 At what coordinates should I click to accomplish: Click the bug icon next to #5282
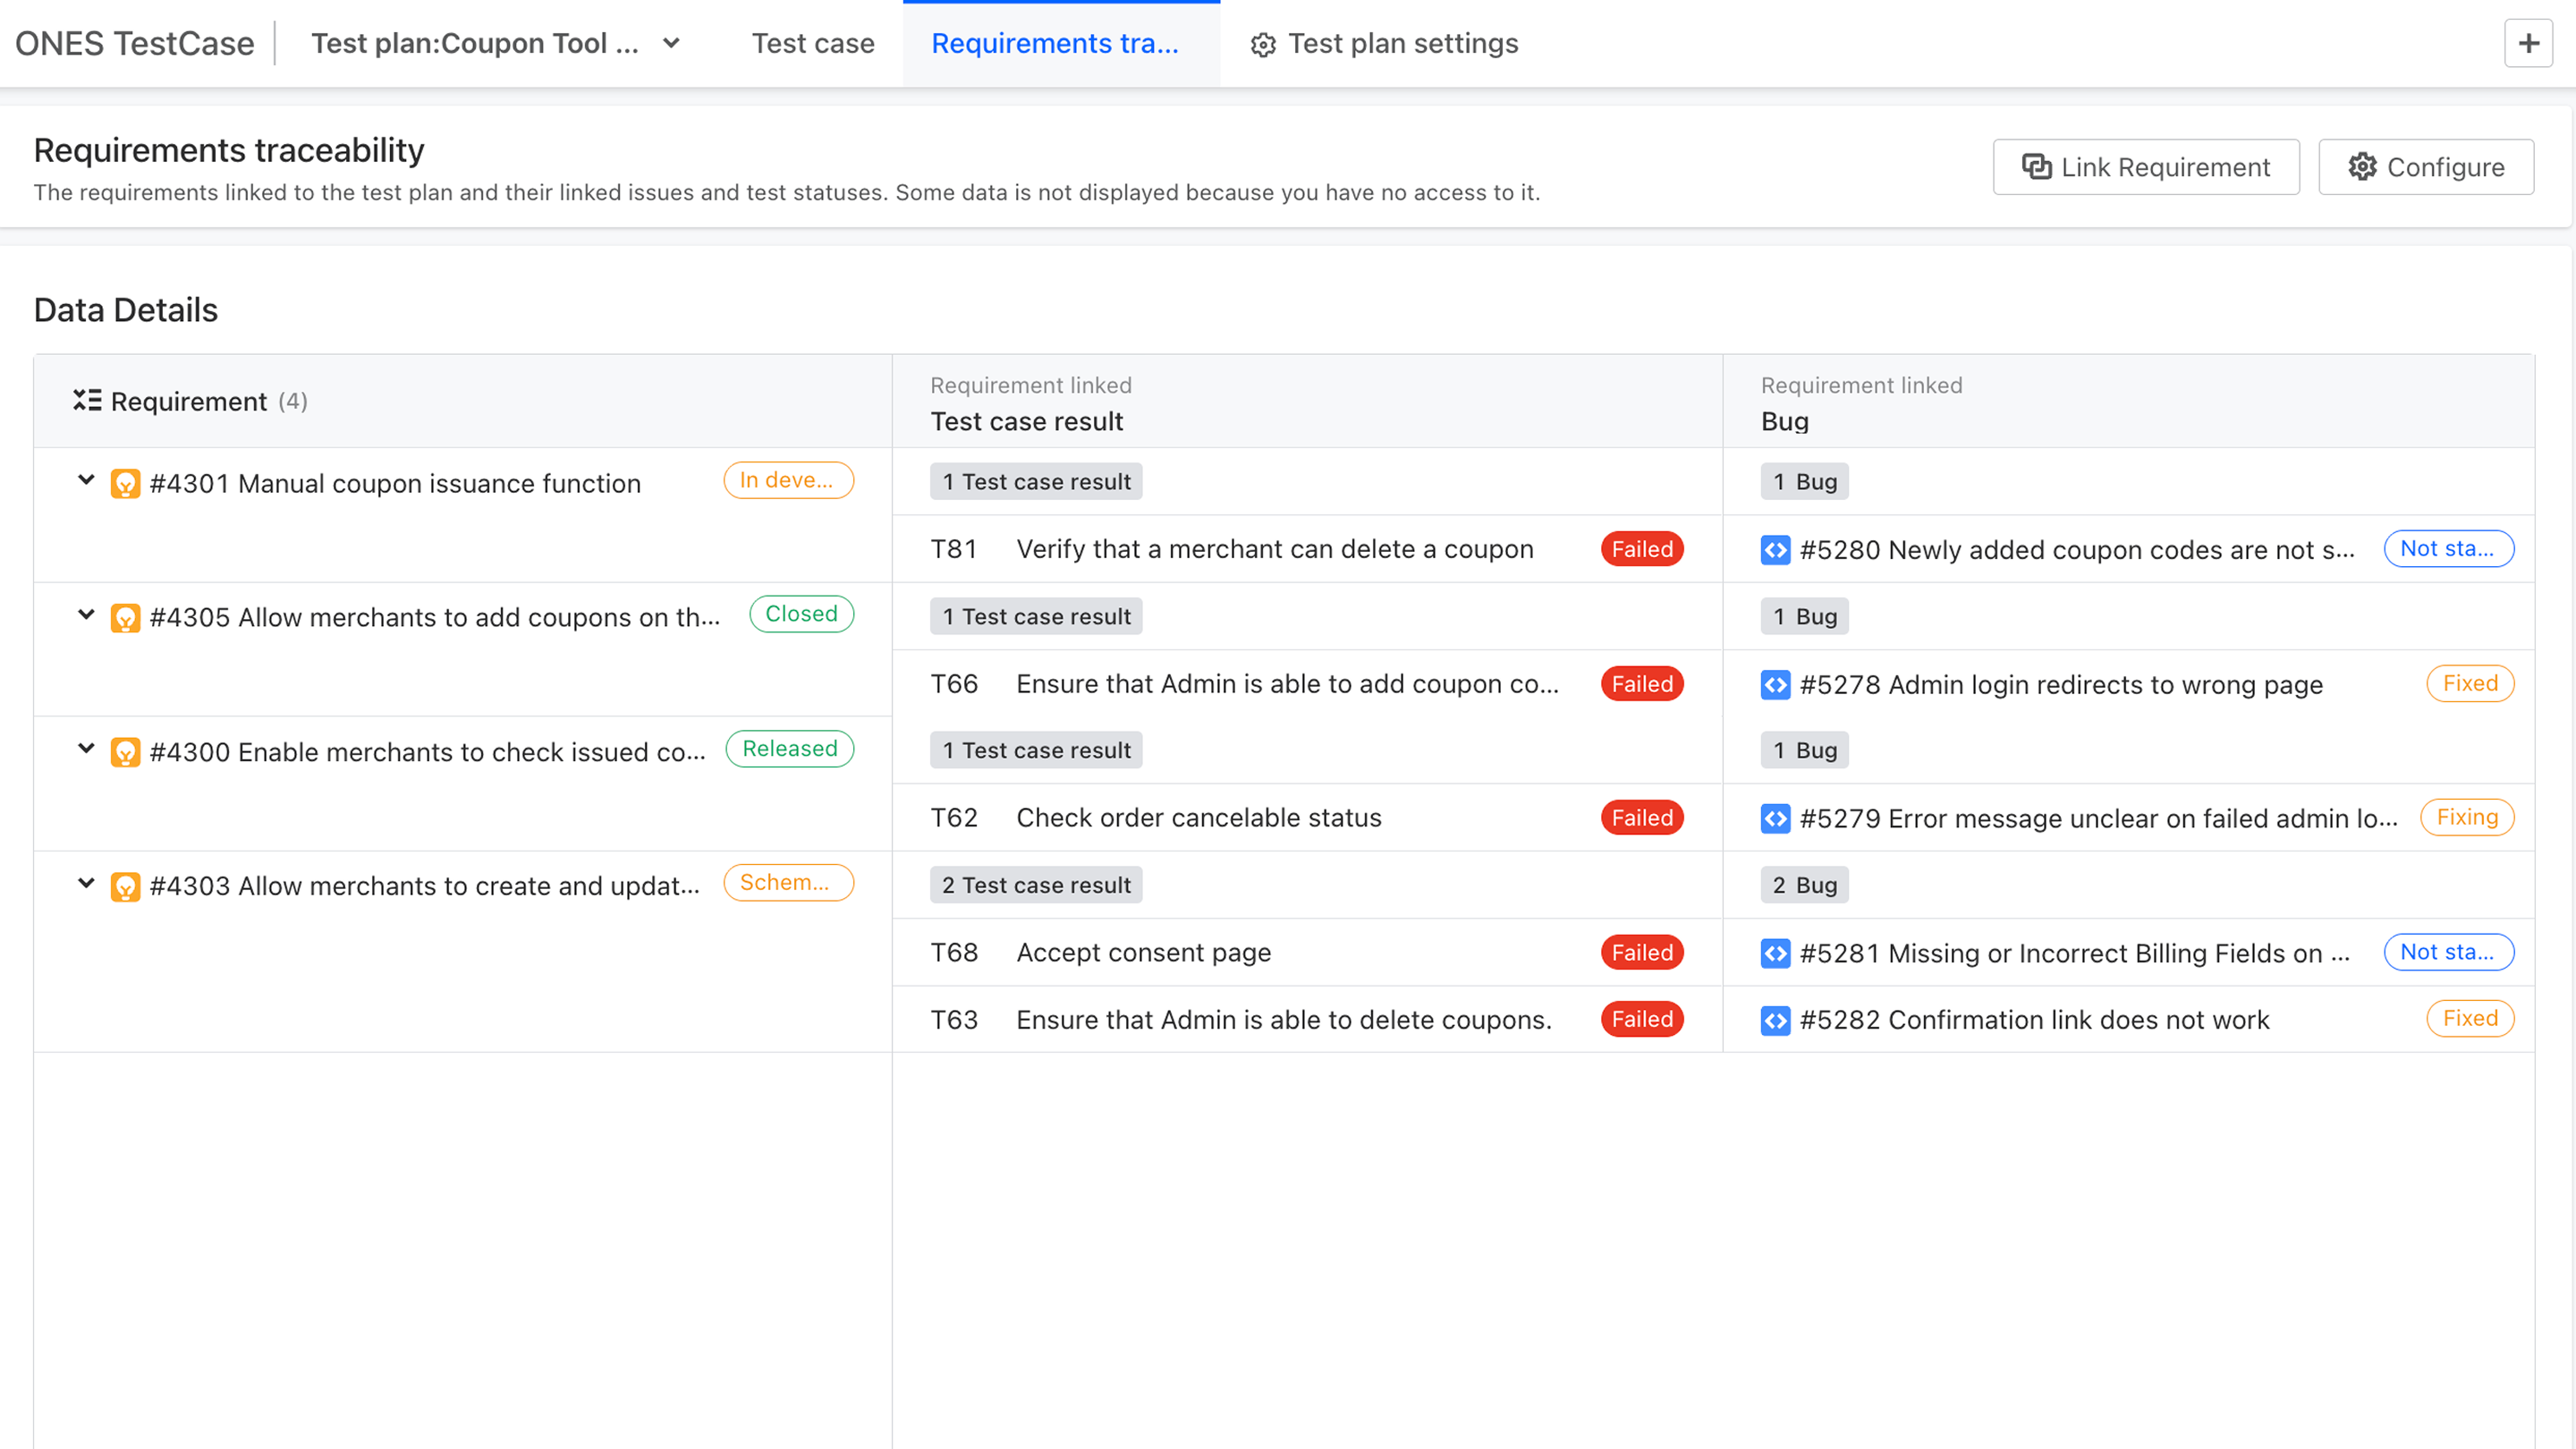coord(1775,1019)
